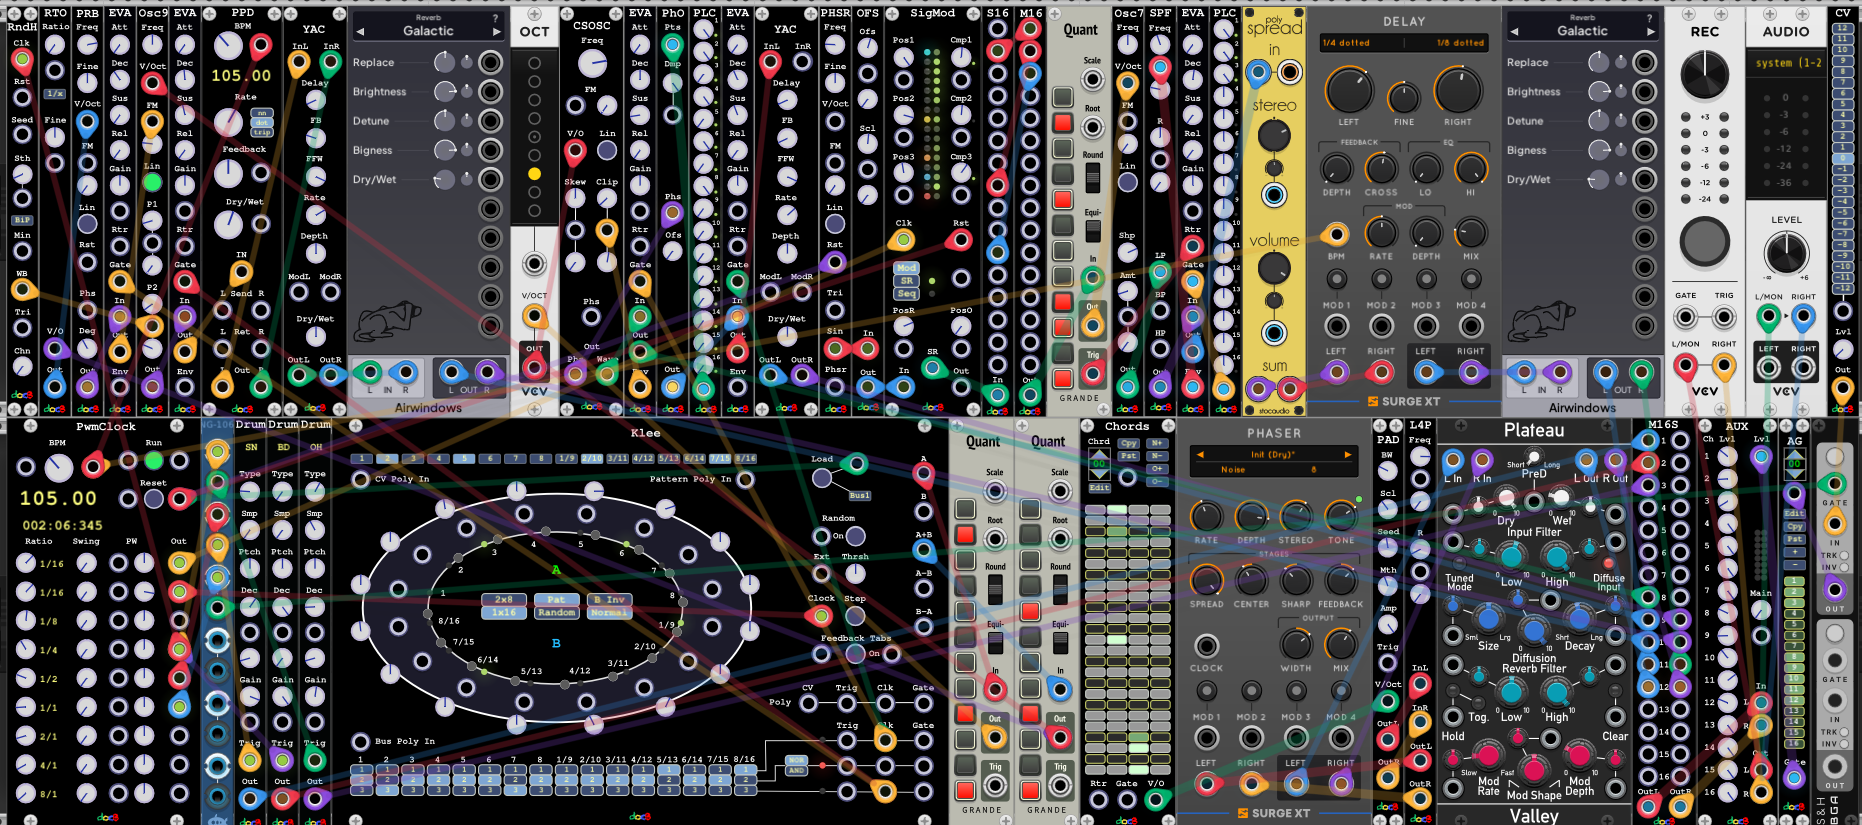Go to previous Phaser preset arrow
Screen dimensions: 1862x825
(x=1200, y=455)
